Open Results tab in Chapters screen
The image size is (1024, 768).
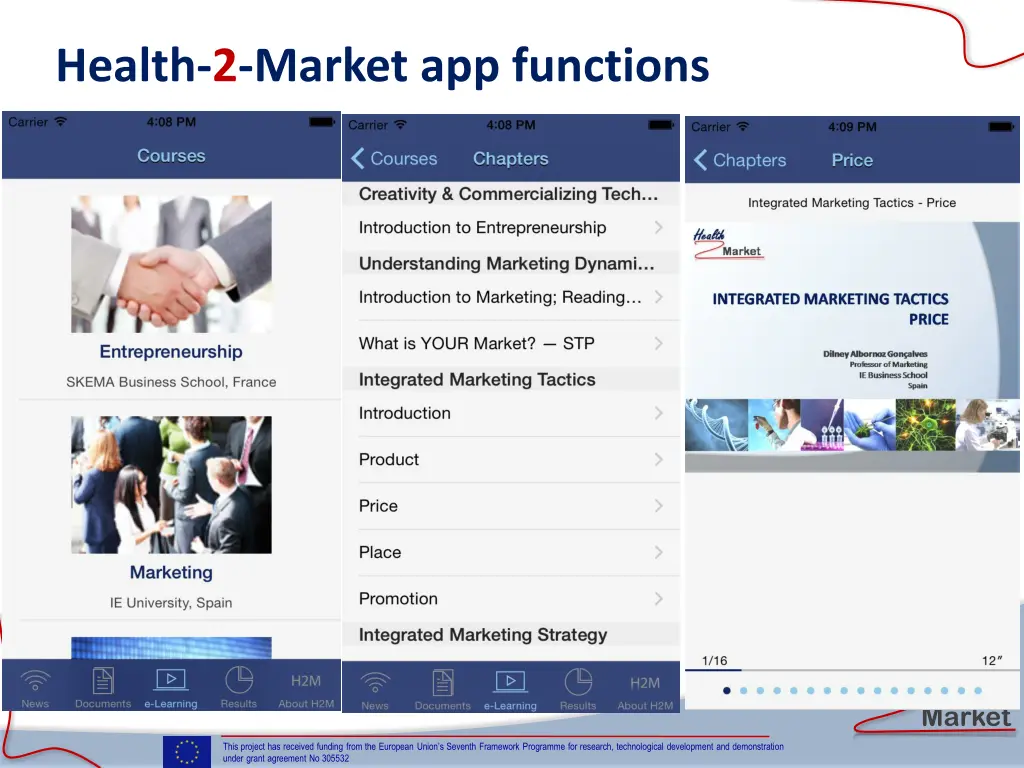pos(578,690)
